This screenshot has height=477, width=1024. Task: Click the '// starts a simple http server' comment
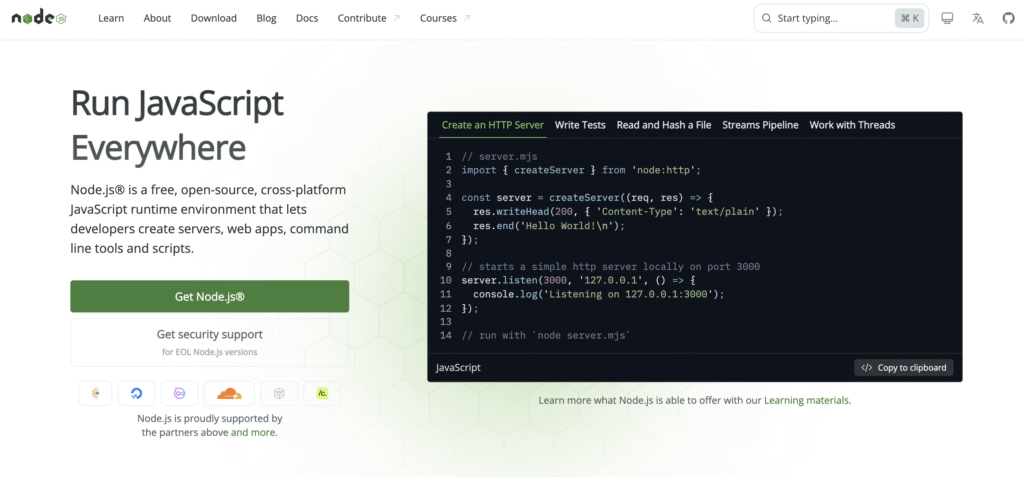tap(610, 267)
